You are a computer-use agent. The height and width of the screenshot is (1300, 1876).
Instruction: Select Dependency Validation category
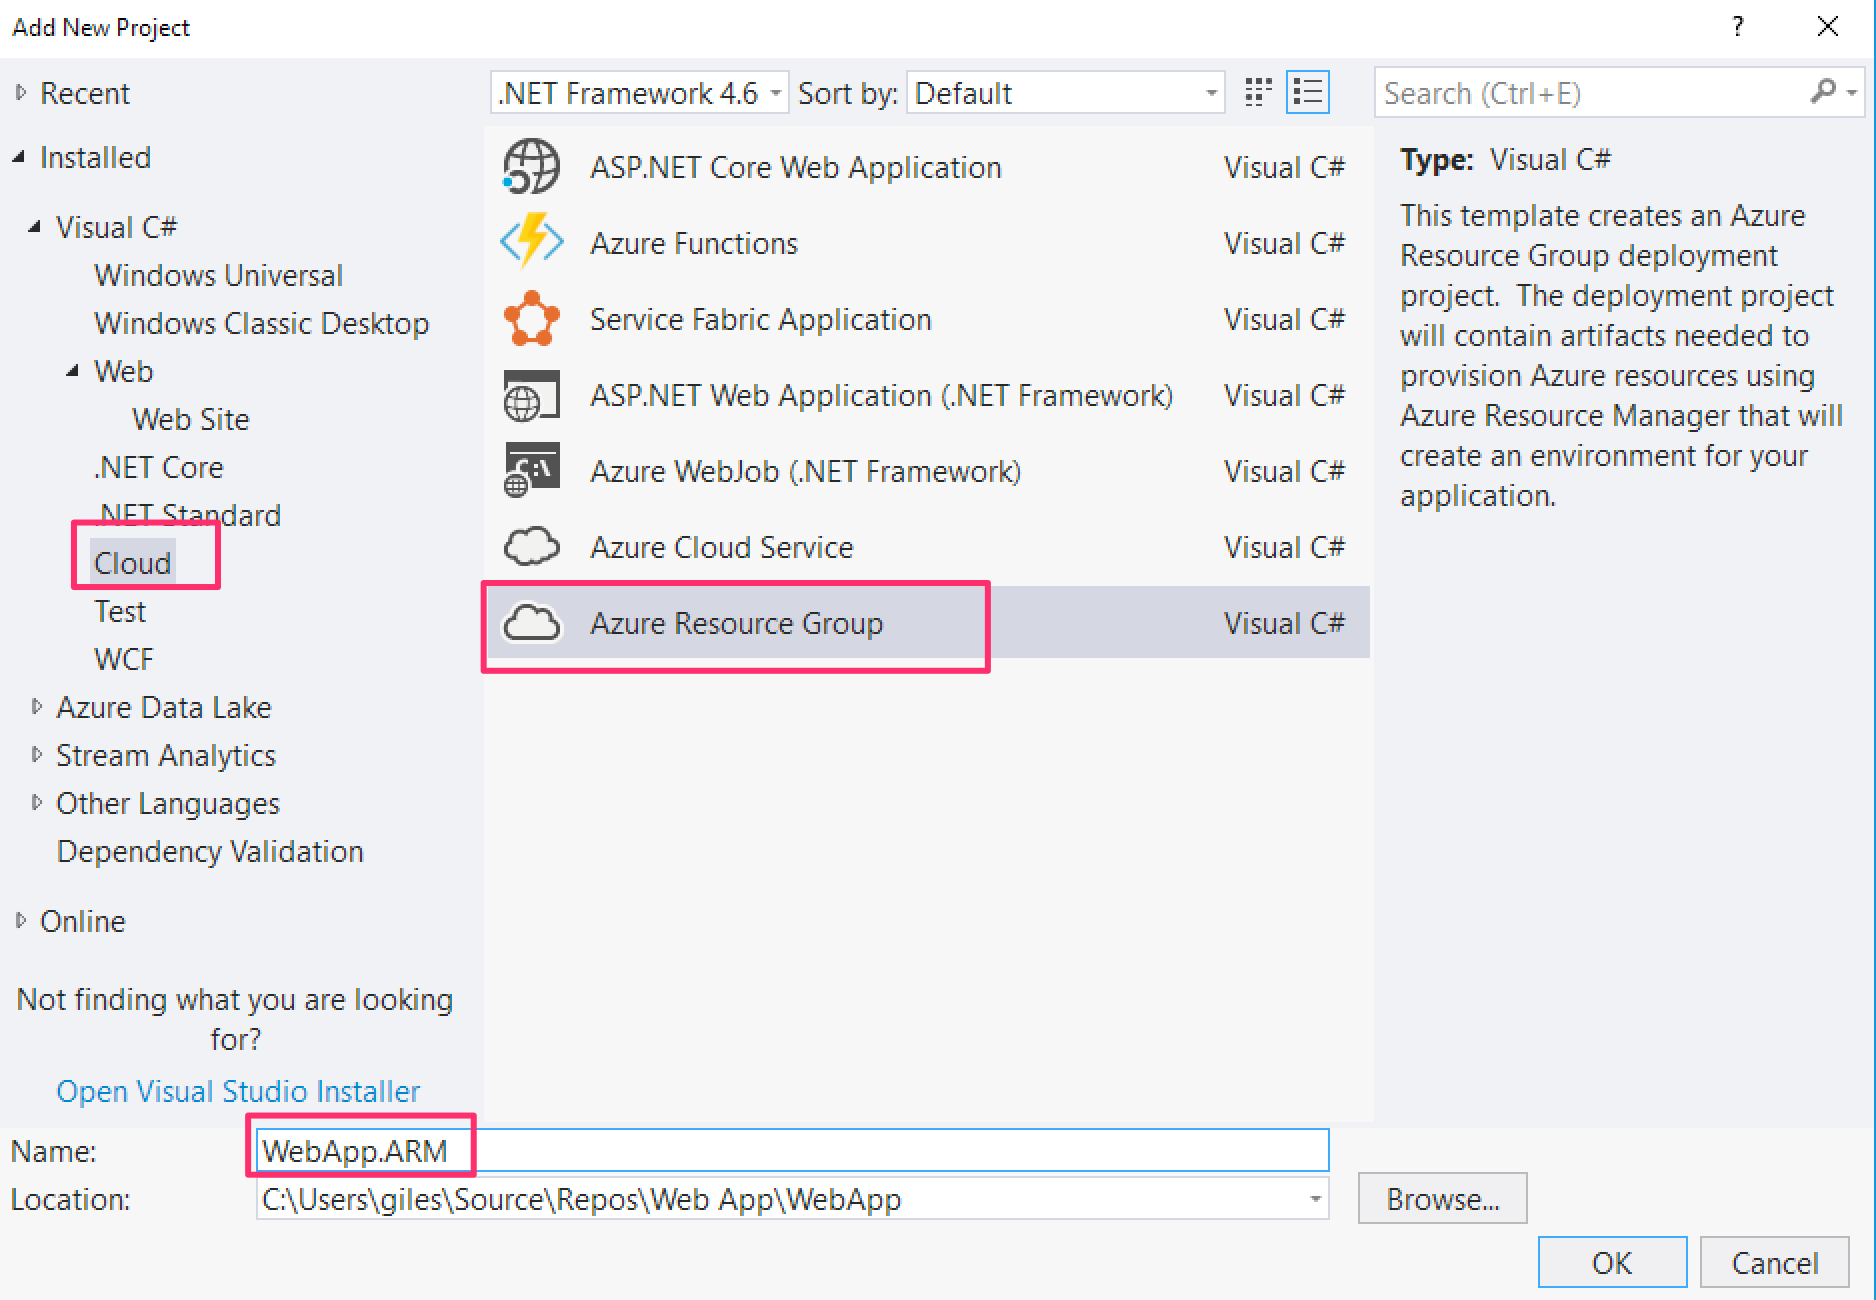pyautogui.click(x=210, y=851)
